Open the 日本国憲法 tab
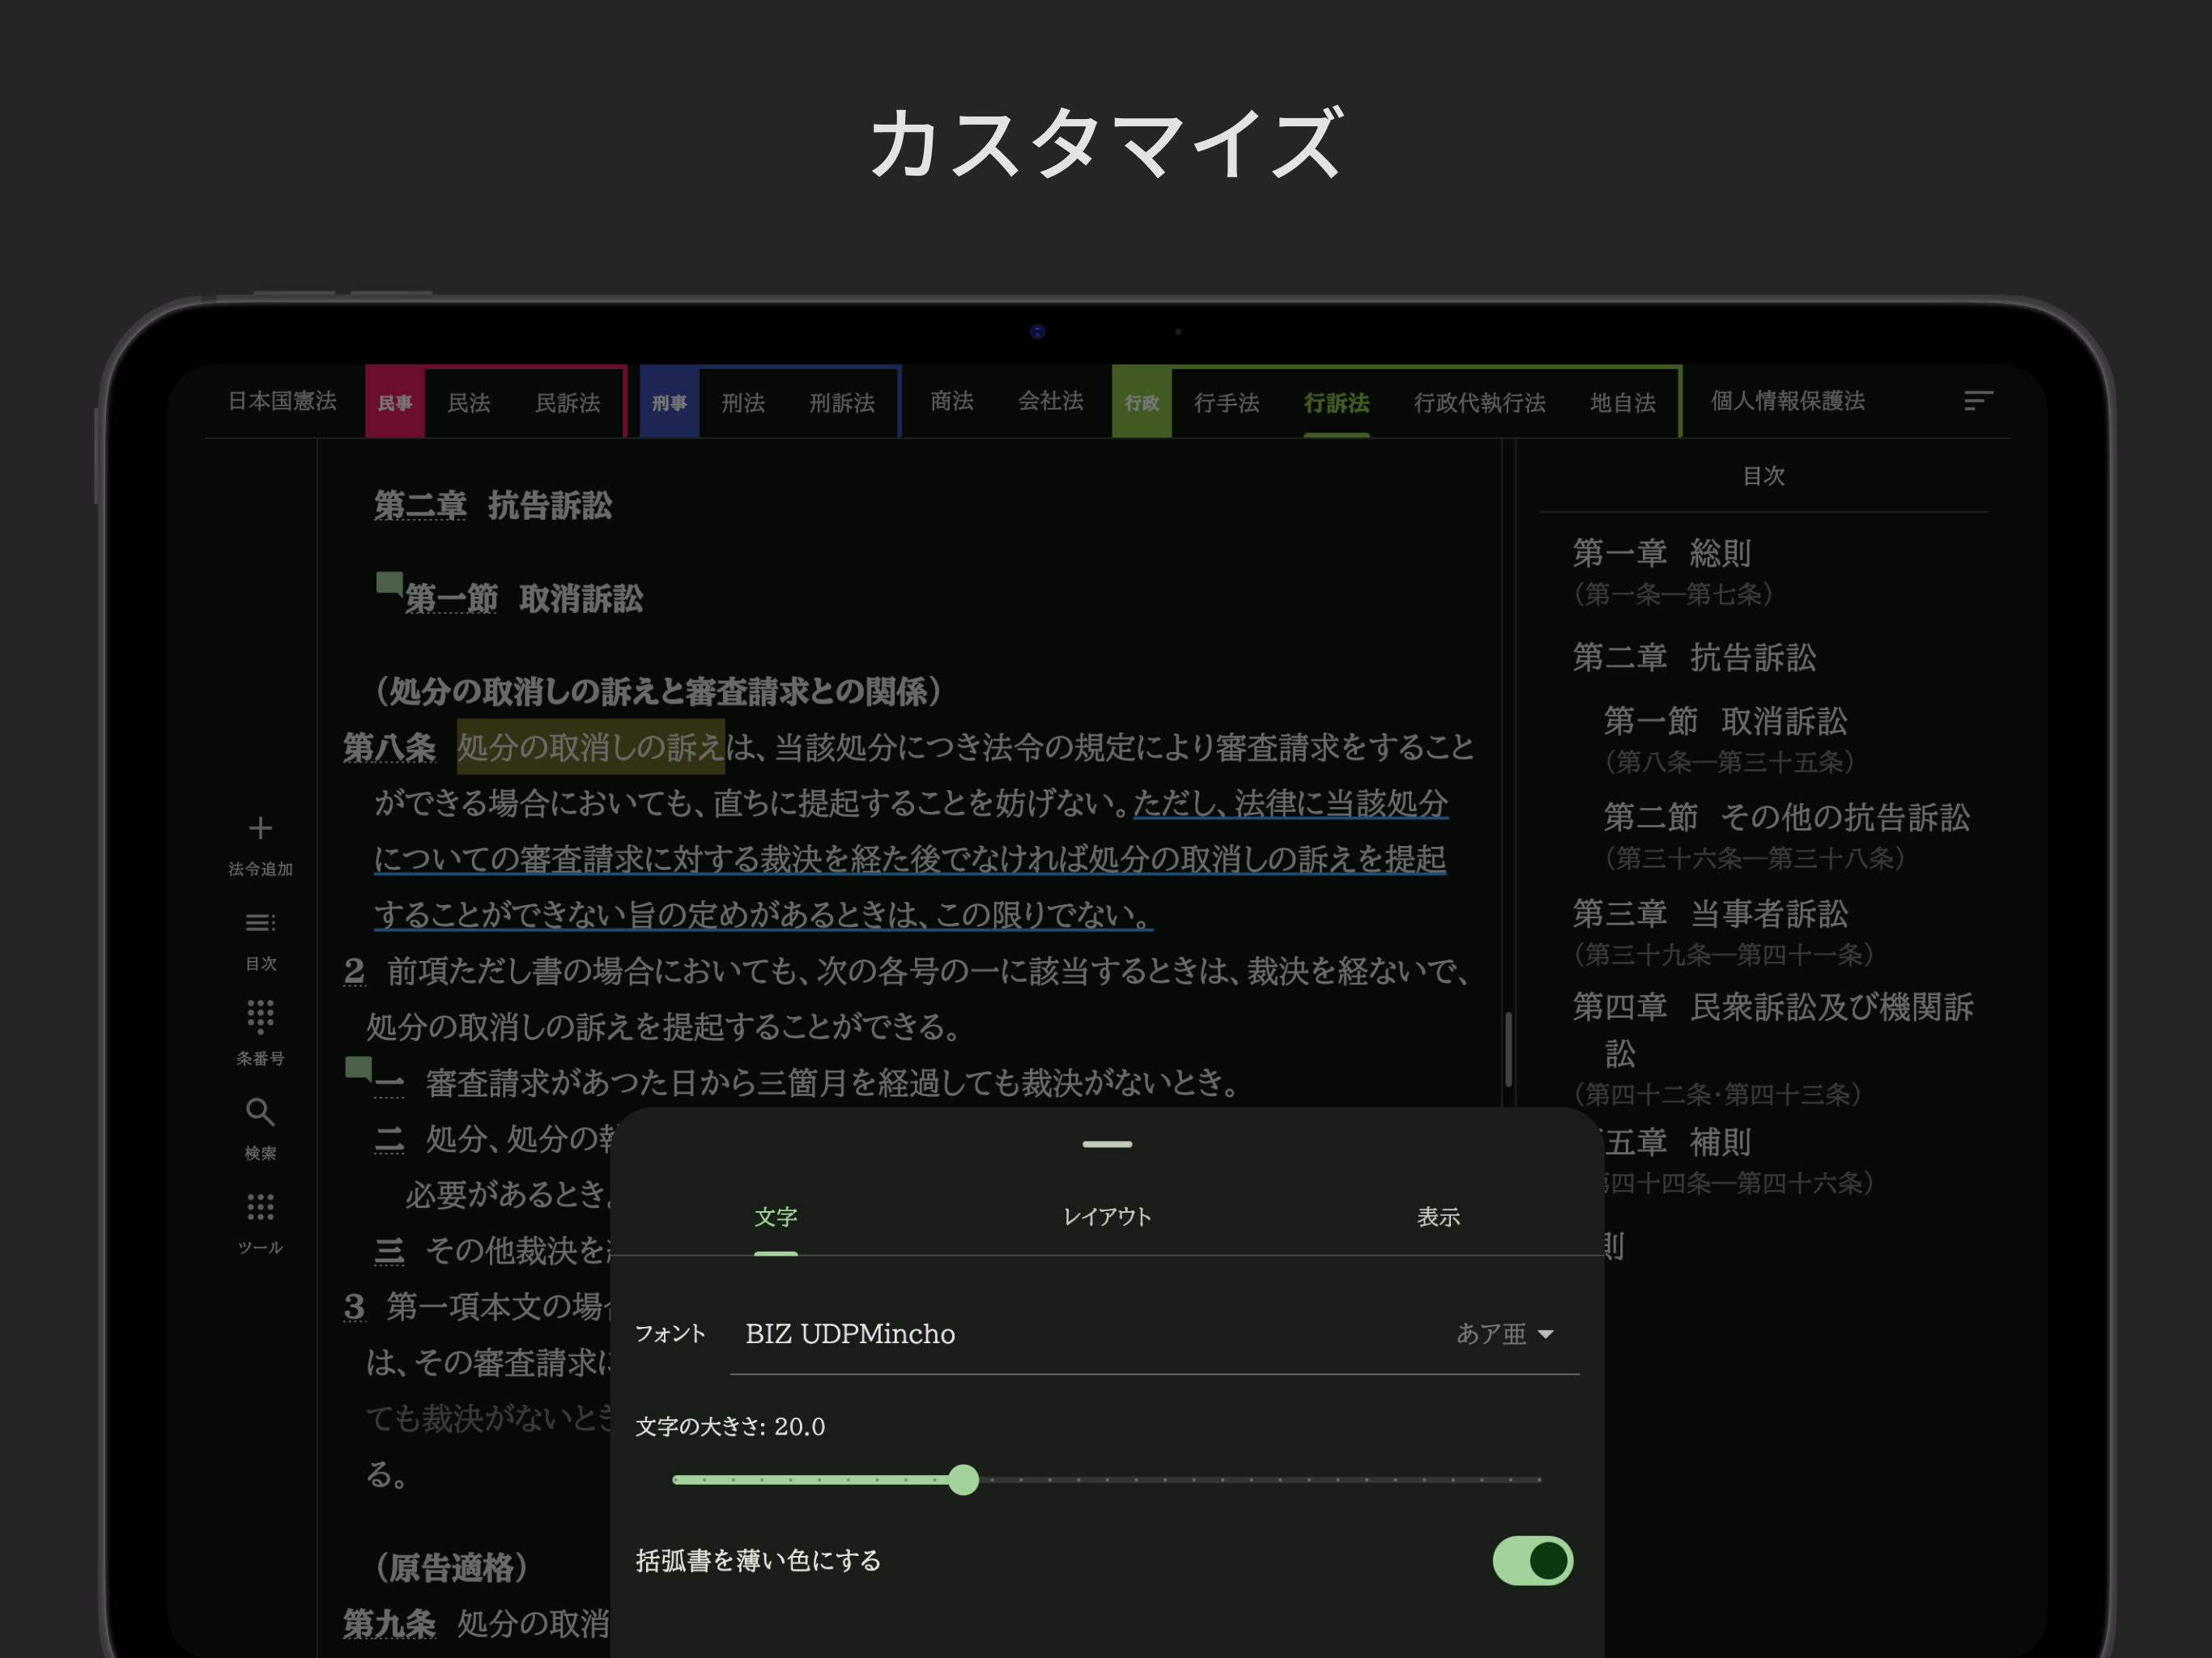This screenshot has width=2212, height=1658. (282, 401)
